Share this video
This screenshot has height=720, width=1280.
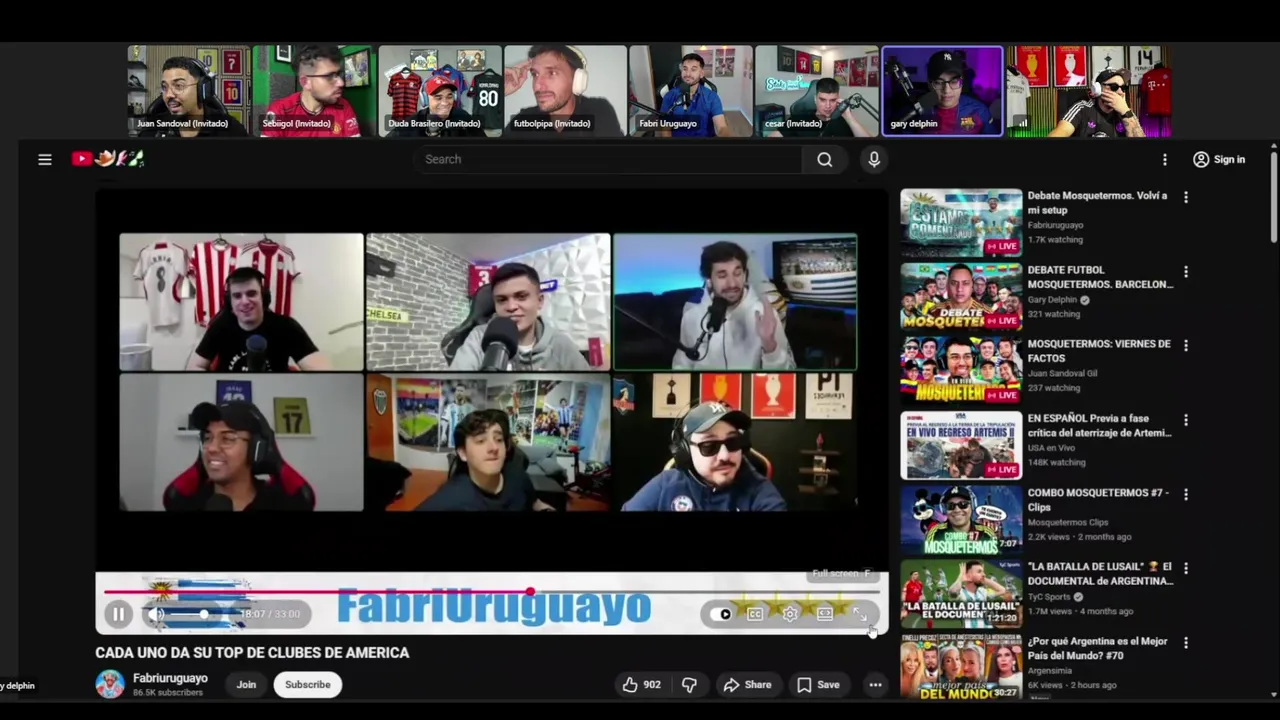coord(747,685)
